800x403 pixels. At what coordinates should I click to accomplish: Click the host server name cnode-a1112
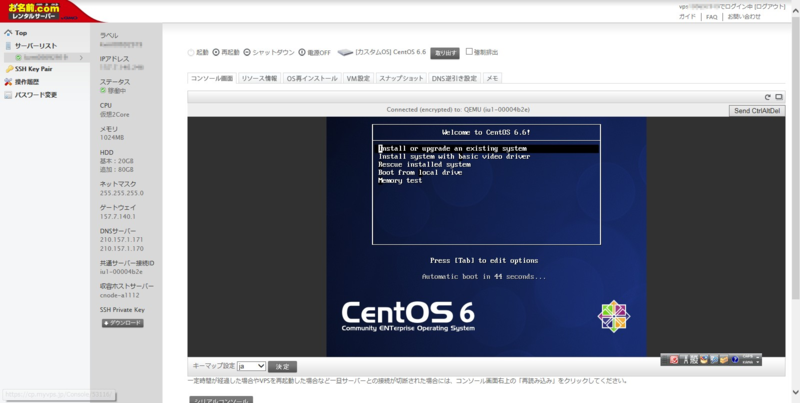(x=120, y=295)
